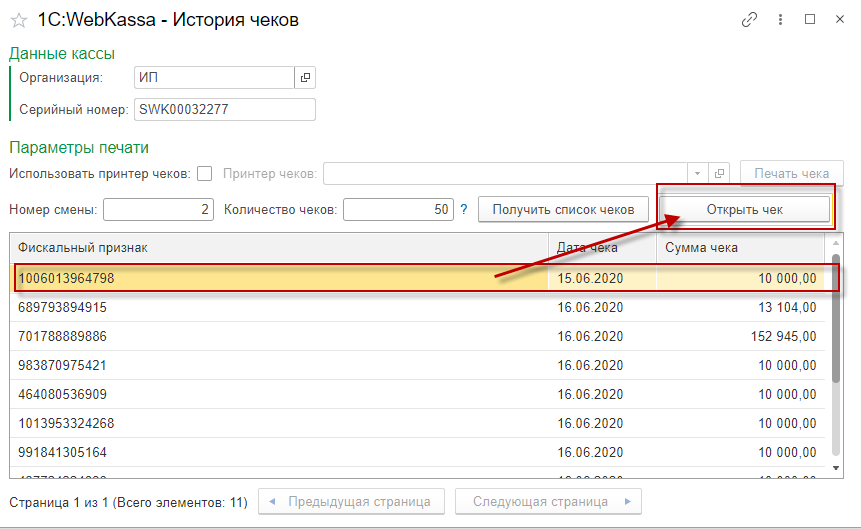Image resolution: width=861 pixels, height=529 pixels.
Task: Go to Следующая страница
Action: (x=548, y=502)
